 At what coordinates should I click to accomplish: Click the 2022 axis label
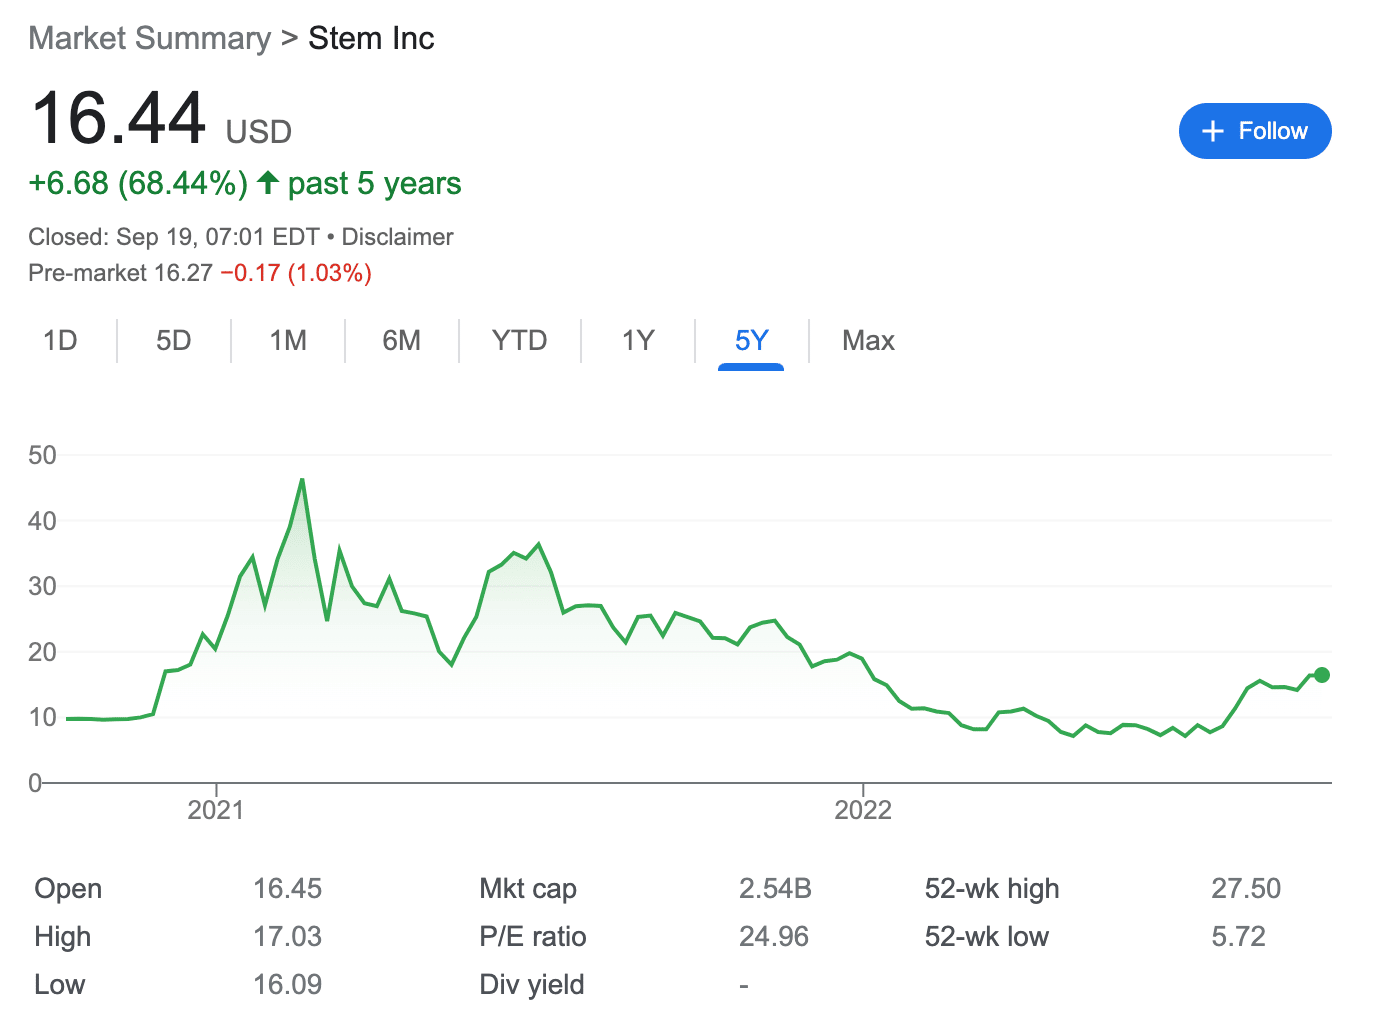[x=863, y=810]
